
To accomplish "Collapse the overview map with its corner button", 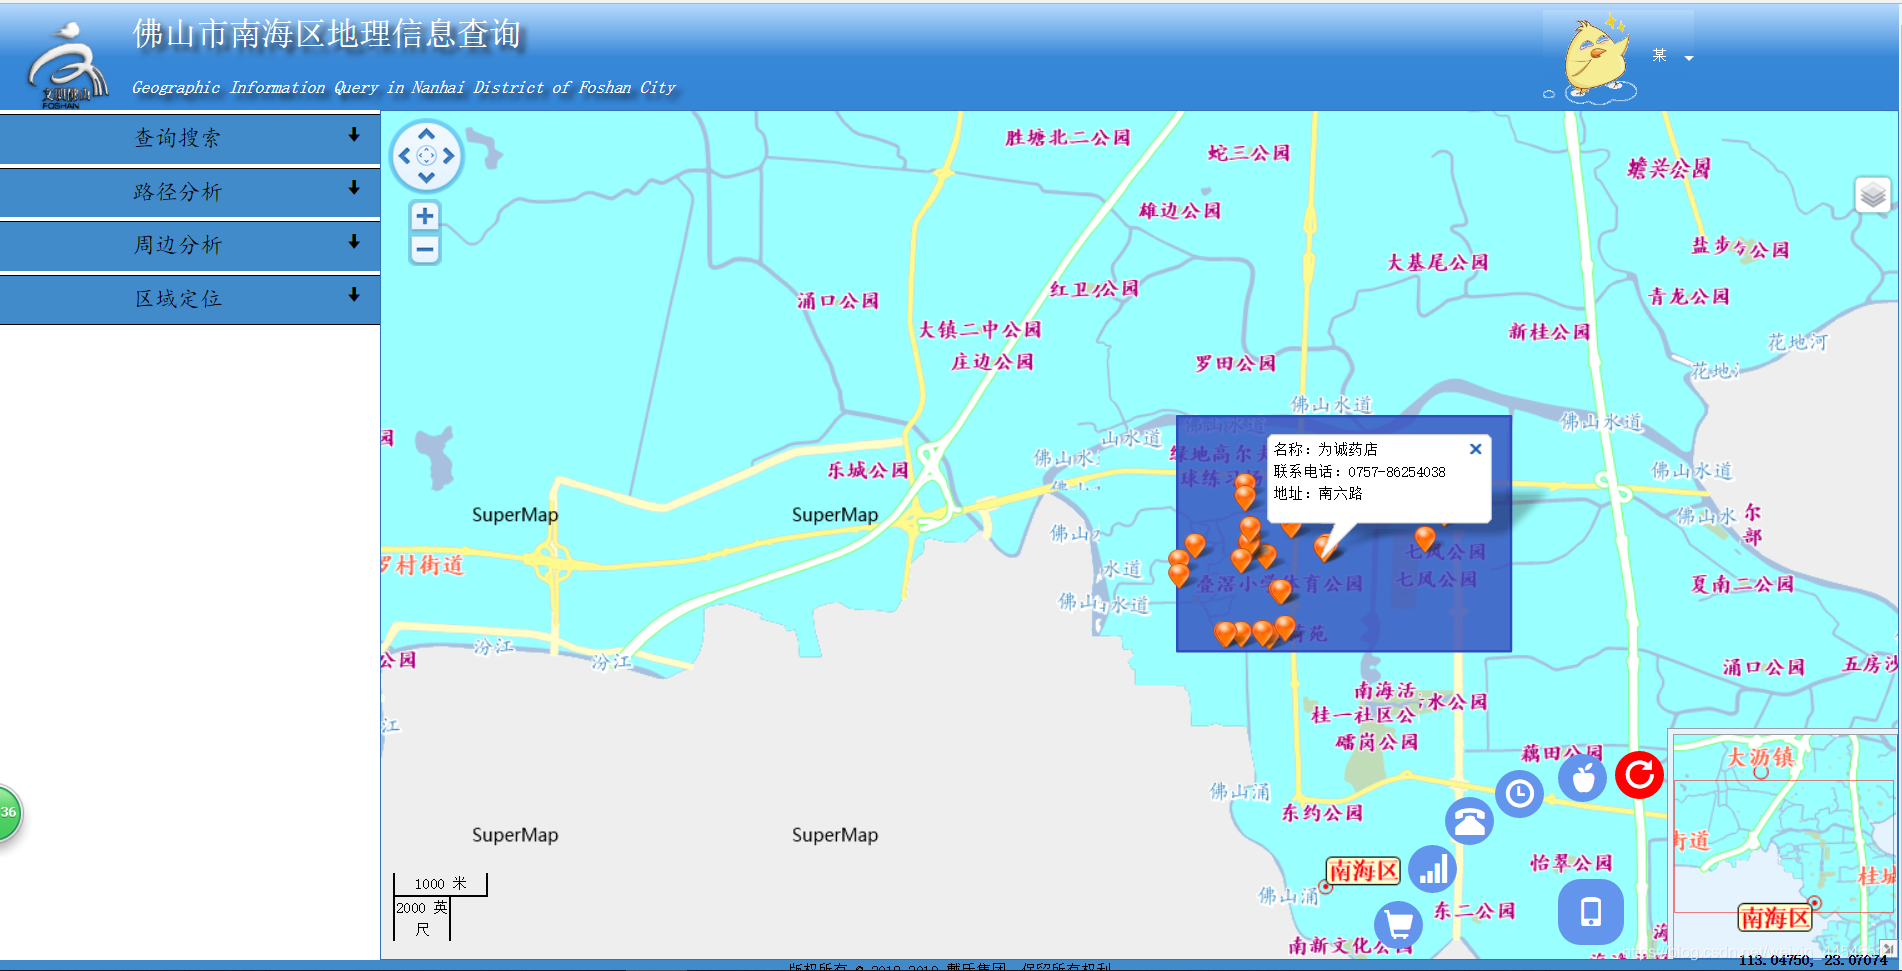I will (x=1887, y=948).
